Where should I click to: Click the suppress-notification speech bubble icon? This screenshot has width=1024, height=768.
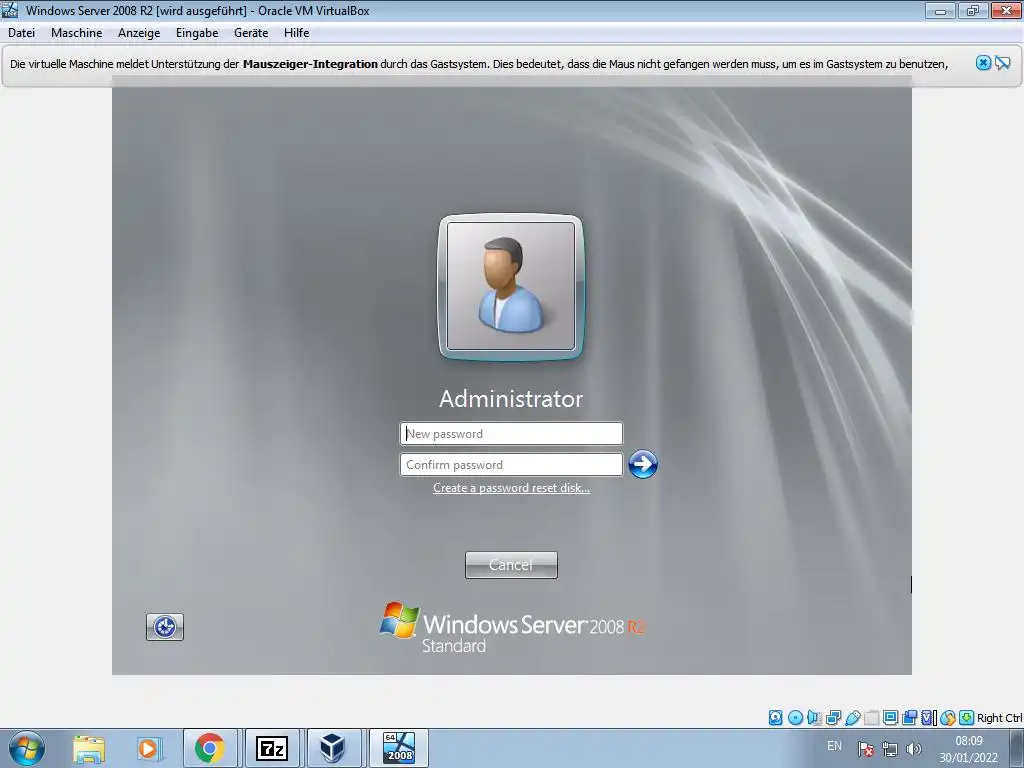[x=1002, y=63]
